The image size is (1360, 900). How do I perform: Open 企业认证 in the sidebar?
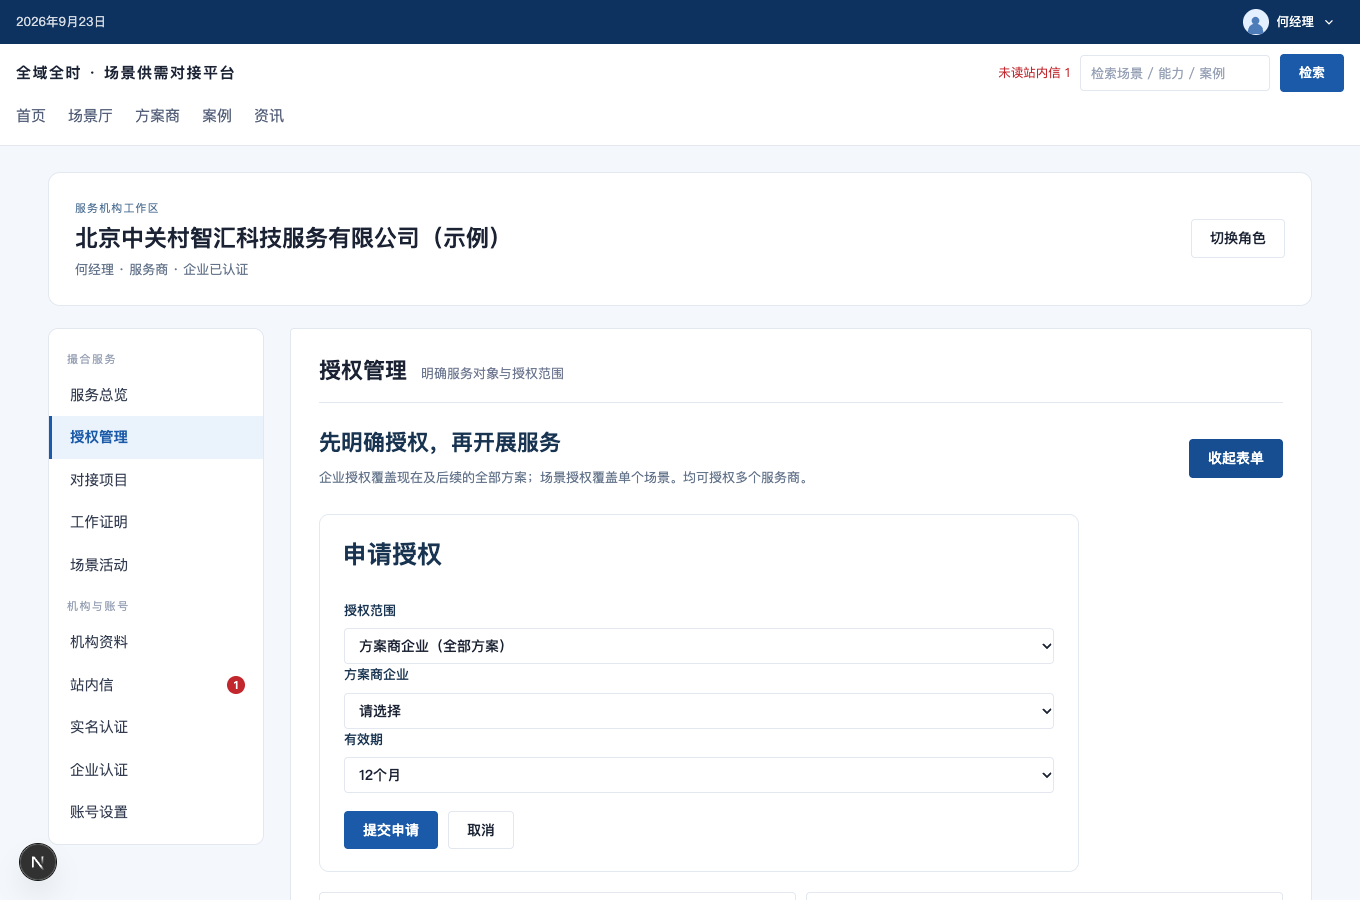[157, 770]
